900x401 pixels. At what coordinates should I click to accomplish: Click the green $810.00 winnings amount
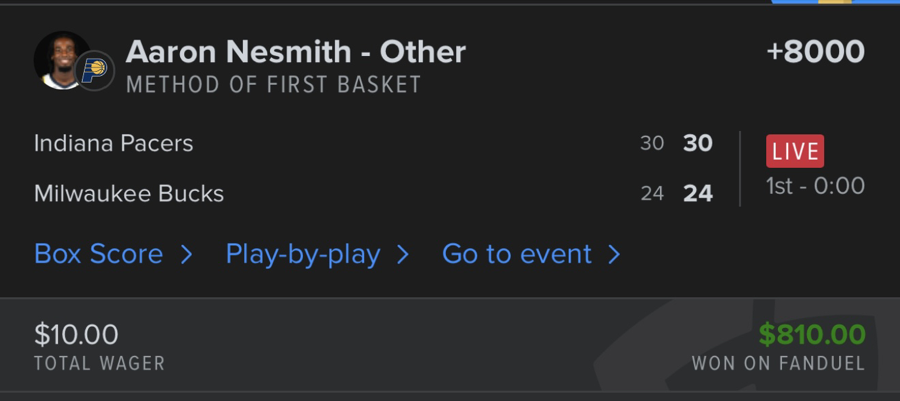coord(811,334)
